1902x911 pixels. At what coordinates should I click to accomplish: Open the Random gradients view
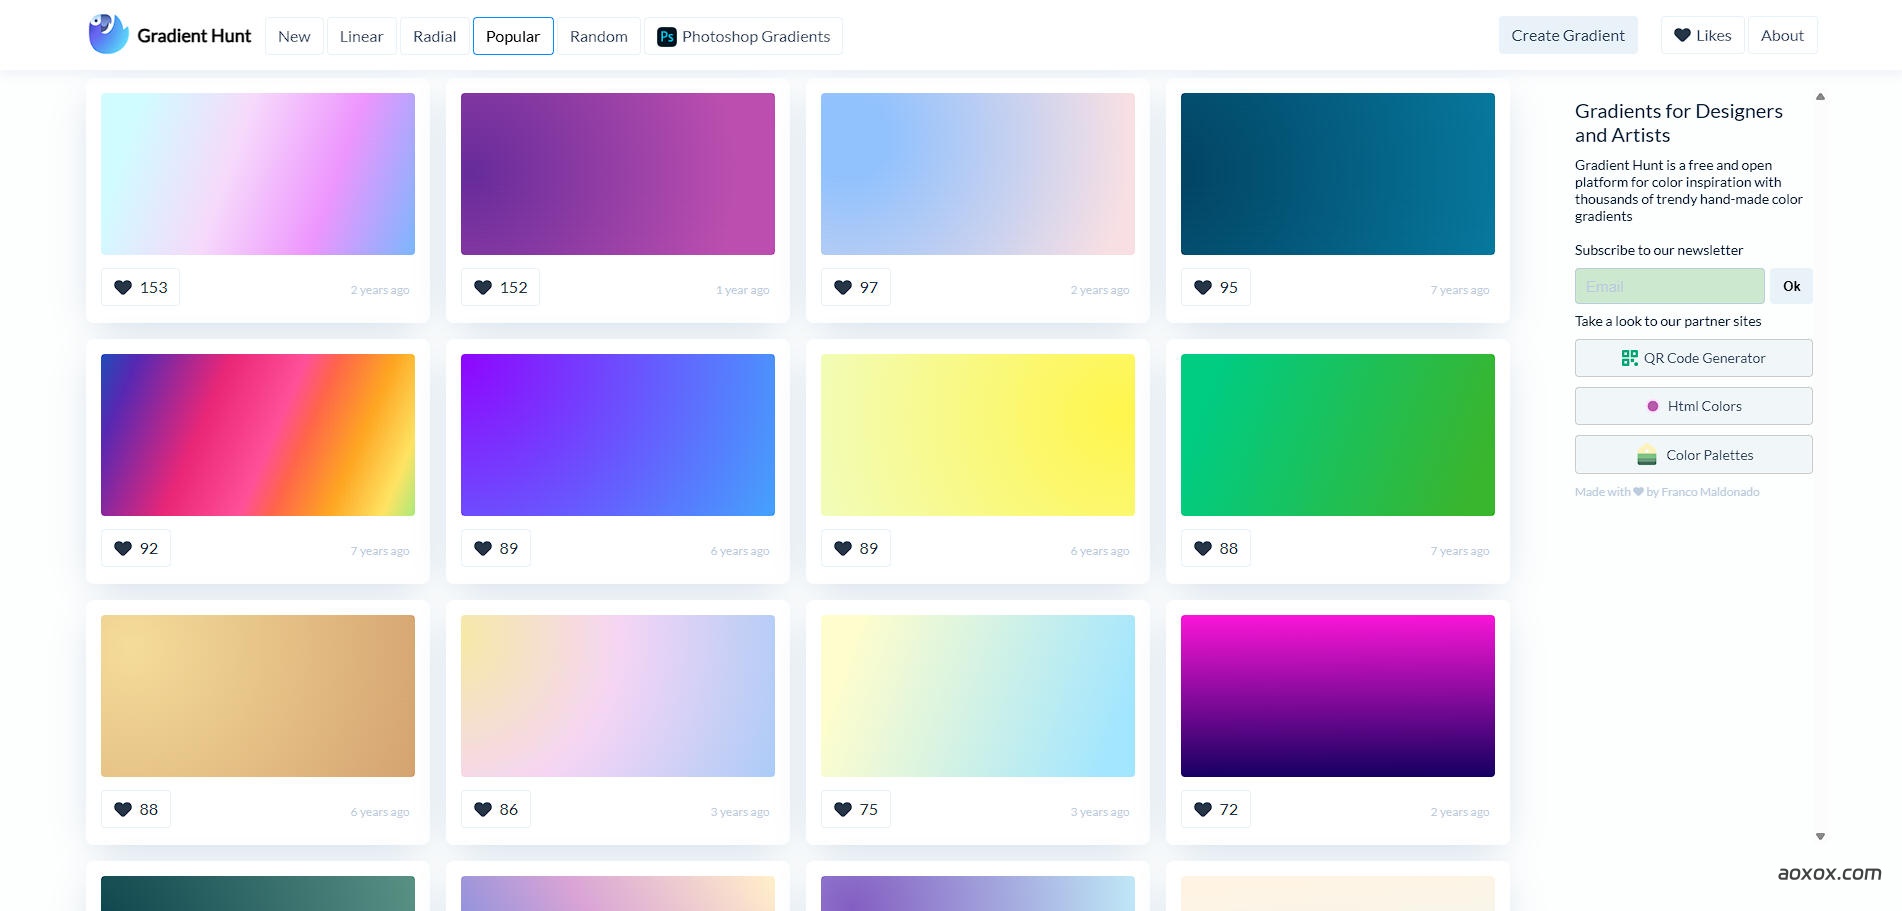pos(598,36)
